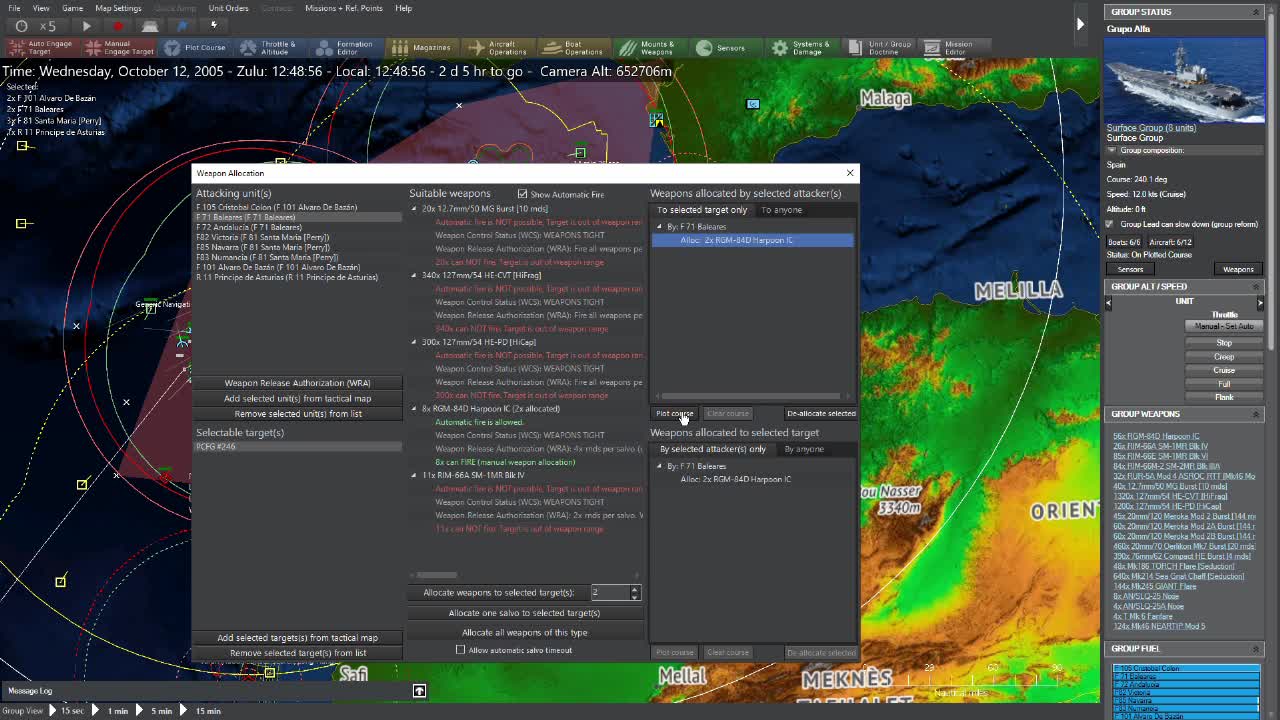This screenshot has width=1280, height=720.
Task: Collapse the 20x 12.7mm/50 MG Burst entry
Action: (x=414, y=209)
